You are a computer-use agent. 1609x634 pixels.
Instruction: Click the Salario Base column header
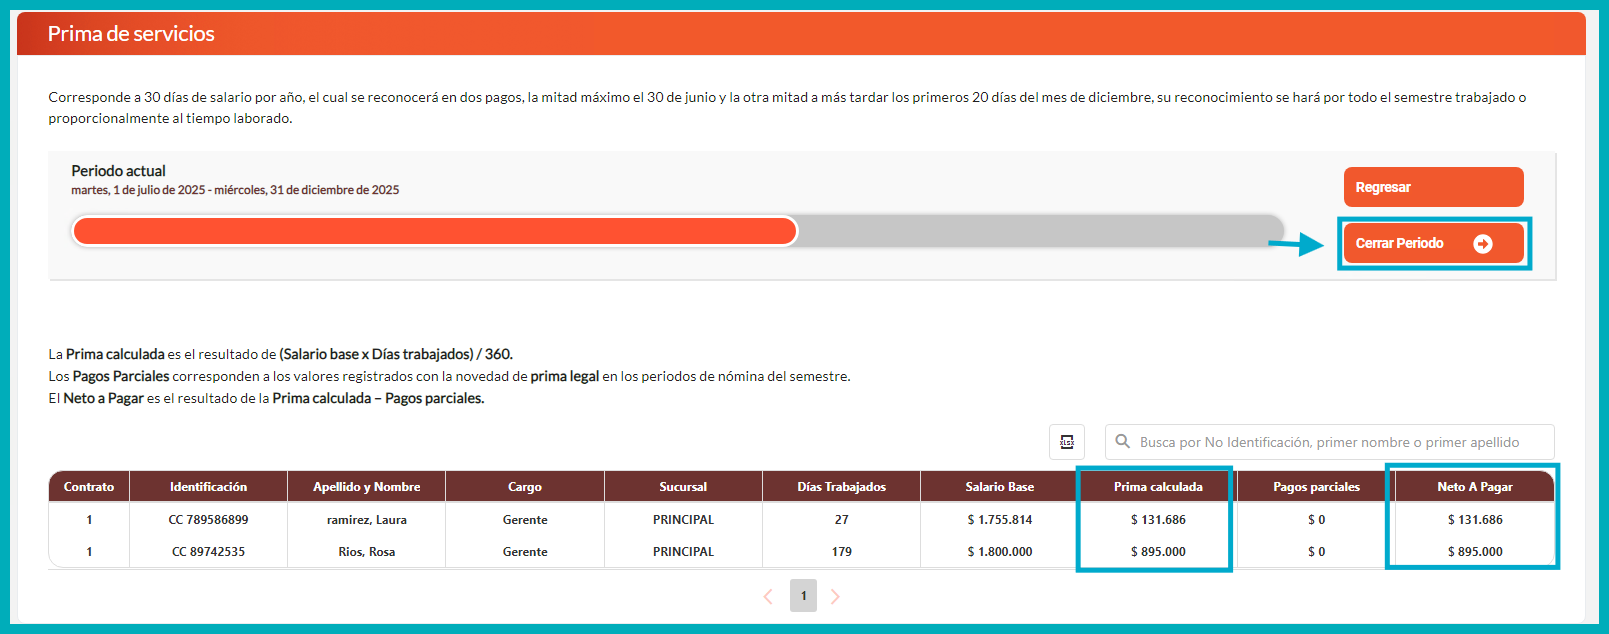999,487
